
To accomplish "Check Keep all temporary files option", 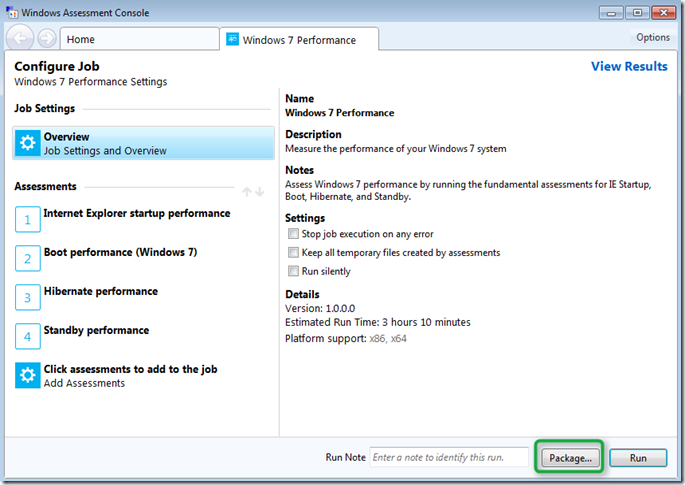I will click(x=293, y=253).
